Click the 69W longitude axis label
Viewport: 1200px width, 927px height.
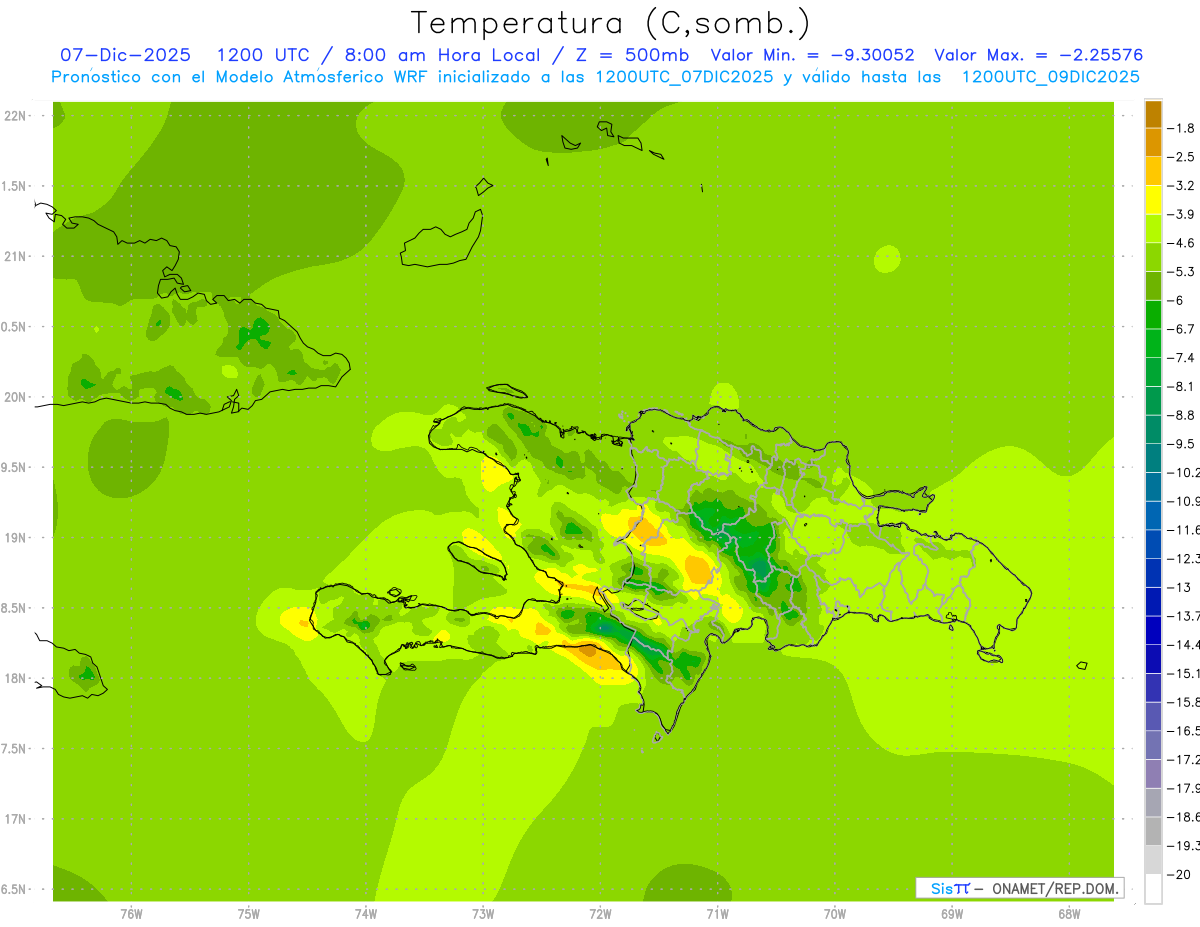pos(952,914)
